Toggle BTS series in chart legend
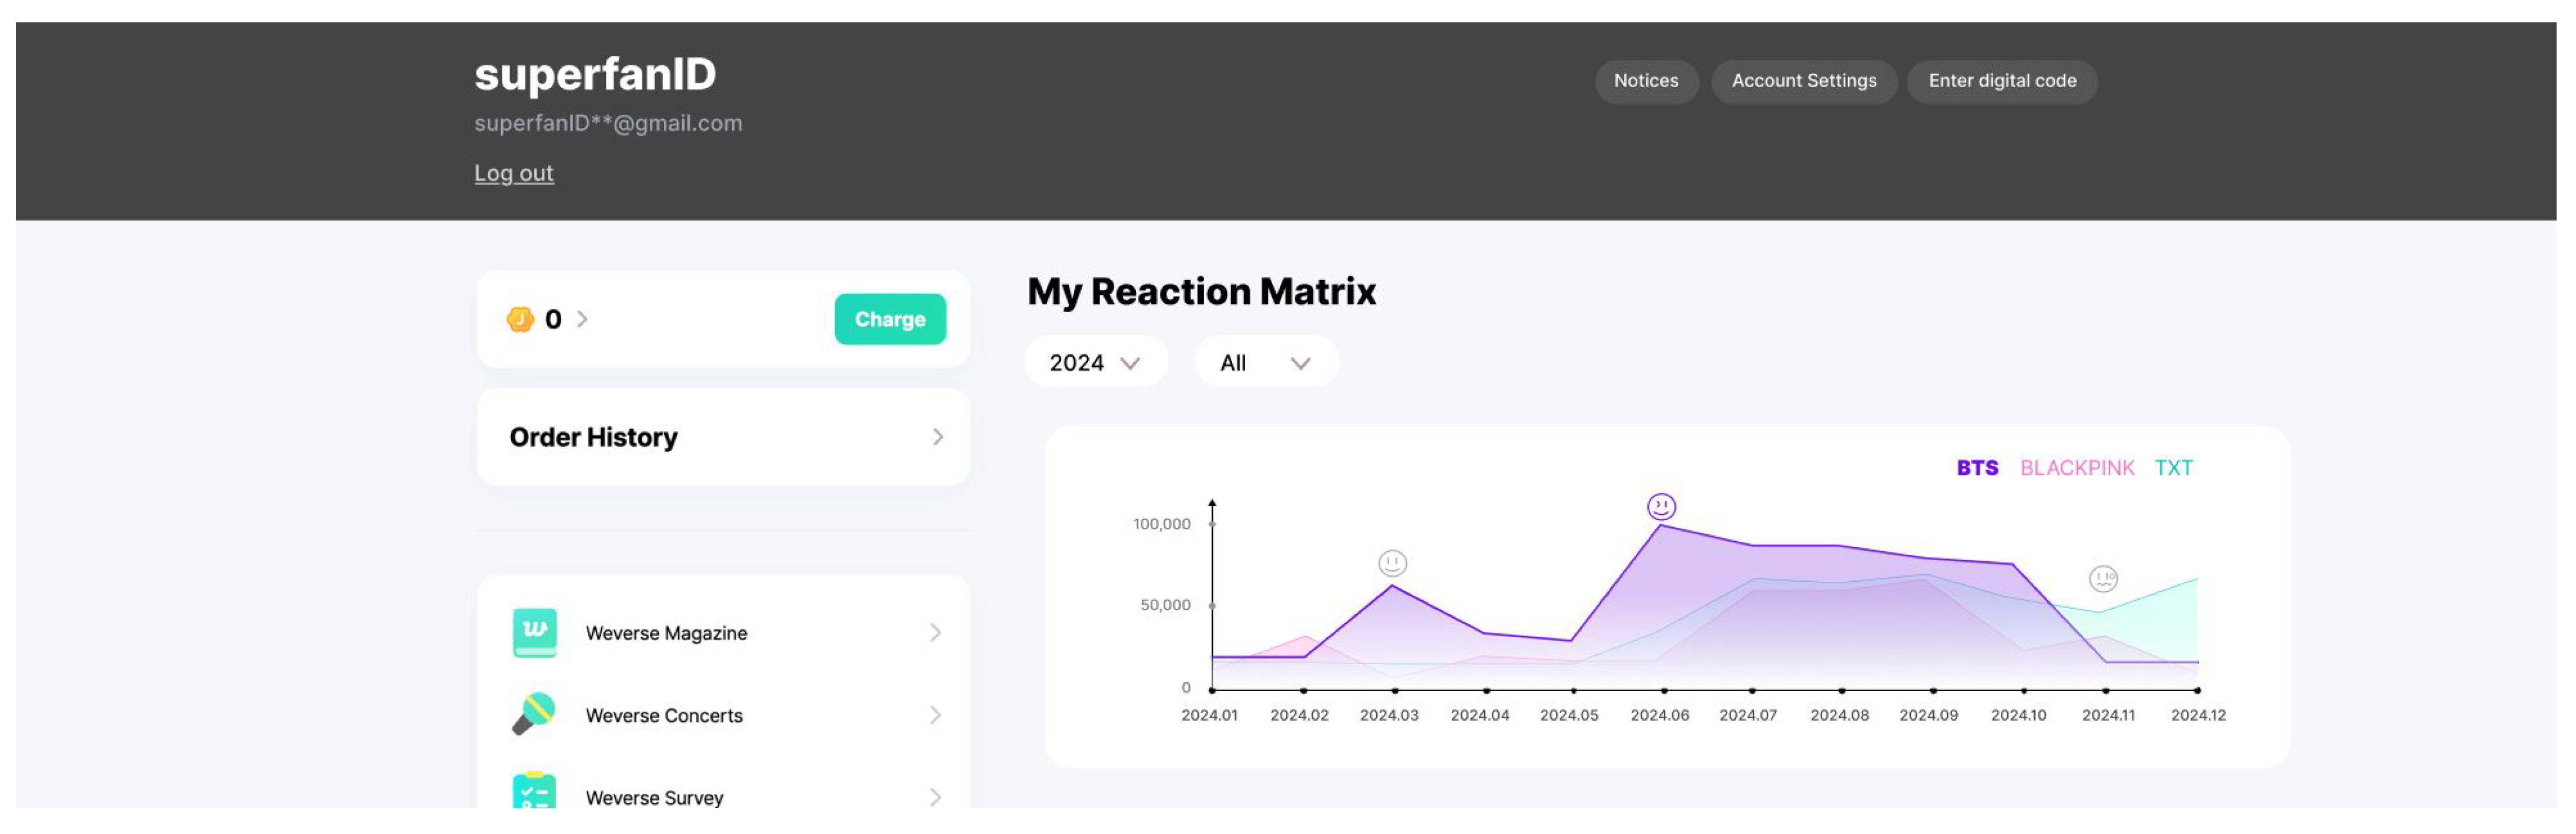The height and width of the screenshot is (834, 2576). tap(1977, 468)
